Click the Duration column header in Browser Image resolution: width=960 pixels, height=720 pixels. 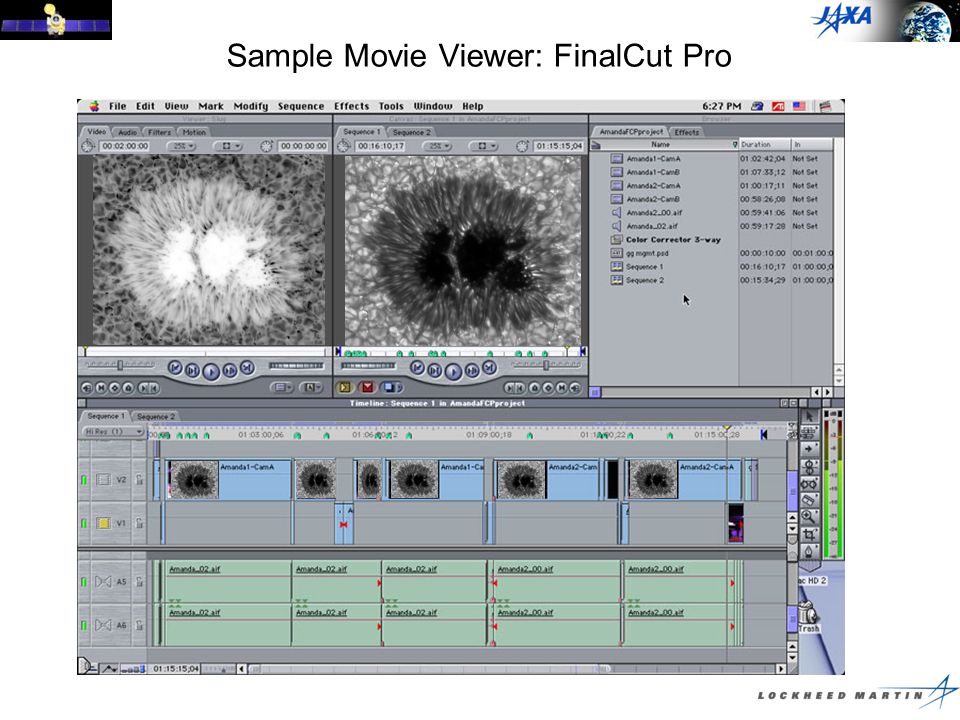(763, 144)
